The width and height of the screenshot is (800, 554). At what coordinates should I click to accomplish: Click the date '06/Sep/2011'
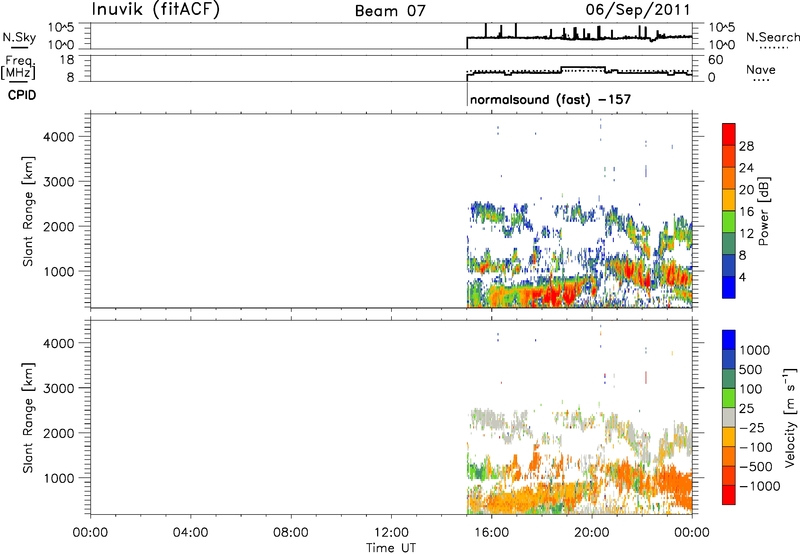click(637, 9)
